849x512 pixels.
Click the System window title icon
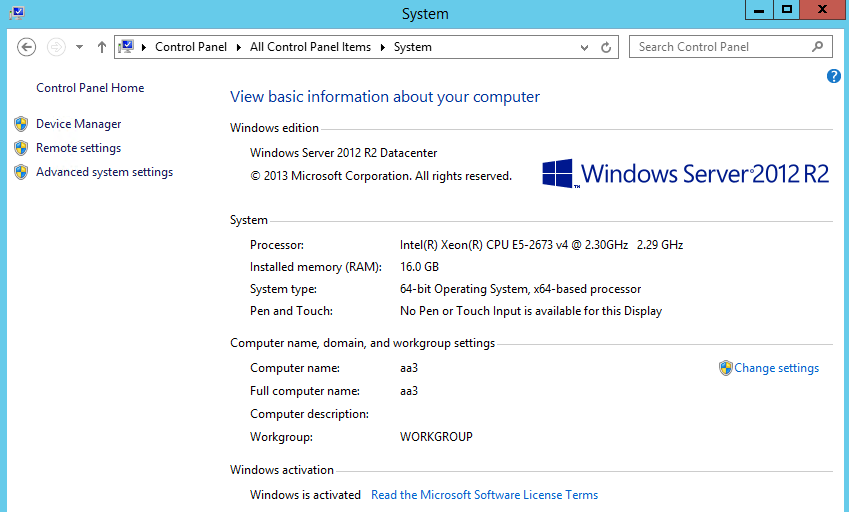point(17,12)
